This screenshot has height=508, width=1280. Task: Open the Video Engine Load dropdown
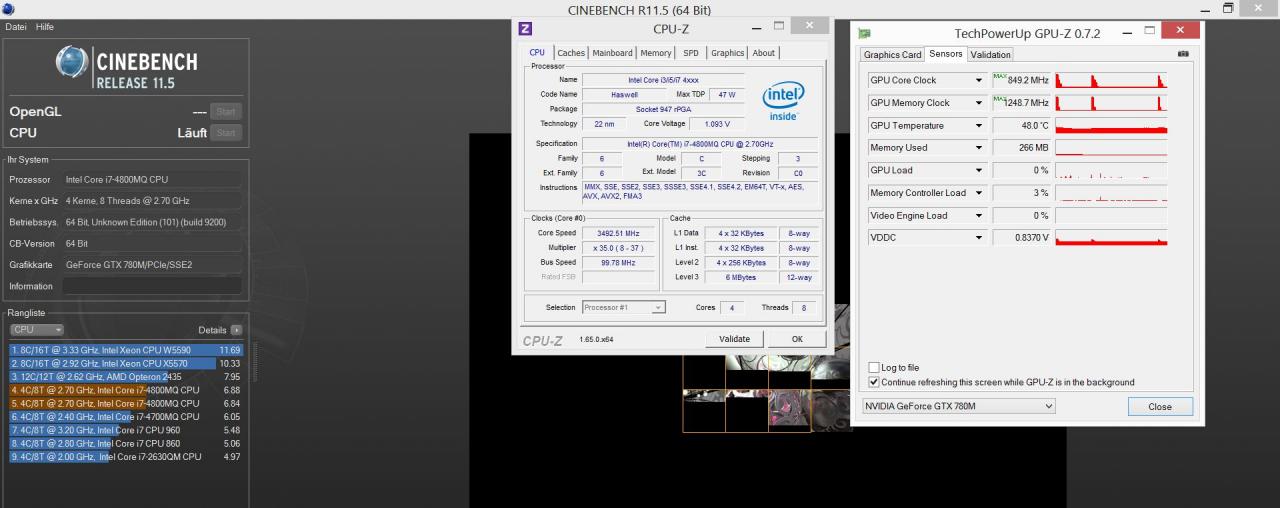pyautogui.click(x=979, y=215)
